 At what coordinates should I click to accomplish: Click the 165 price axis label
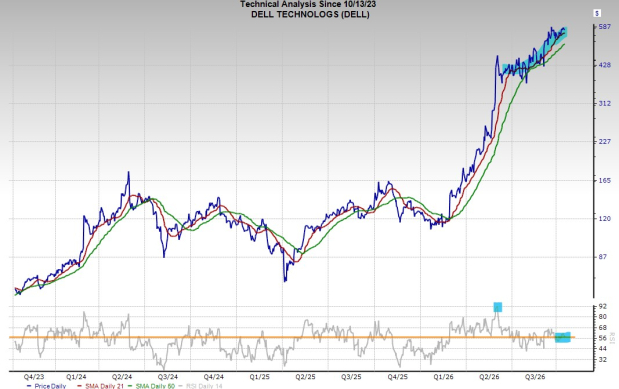click(x=605, y=180)
